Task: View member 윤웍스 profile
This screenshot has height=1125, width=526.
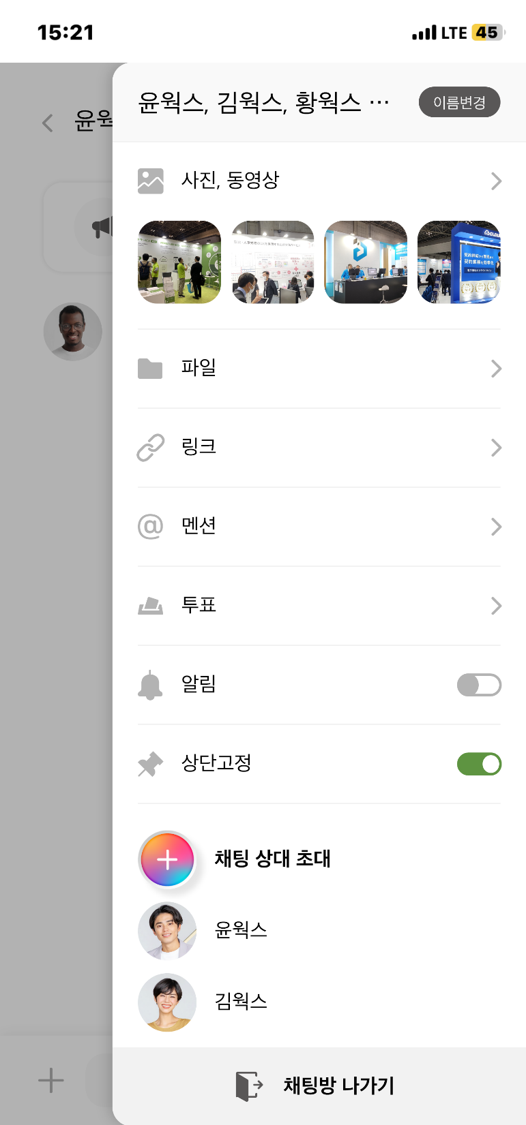Action: click(203, 931)
